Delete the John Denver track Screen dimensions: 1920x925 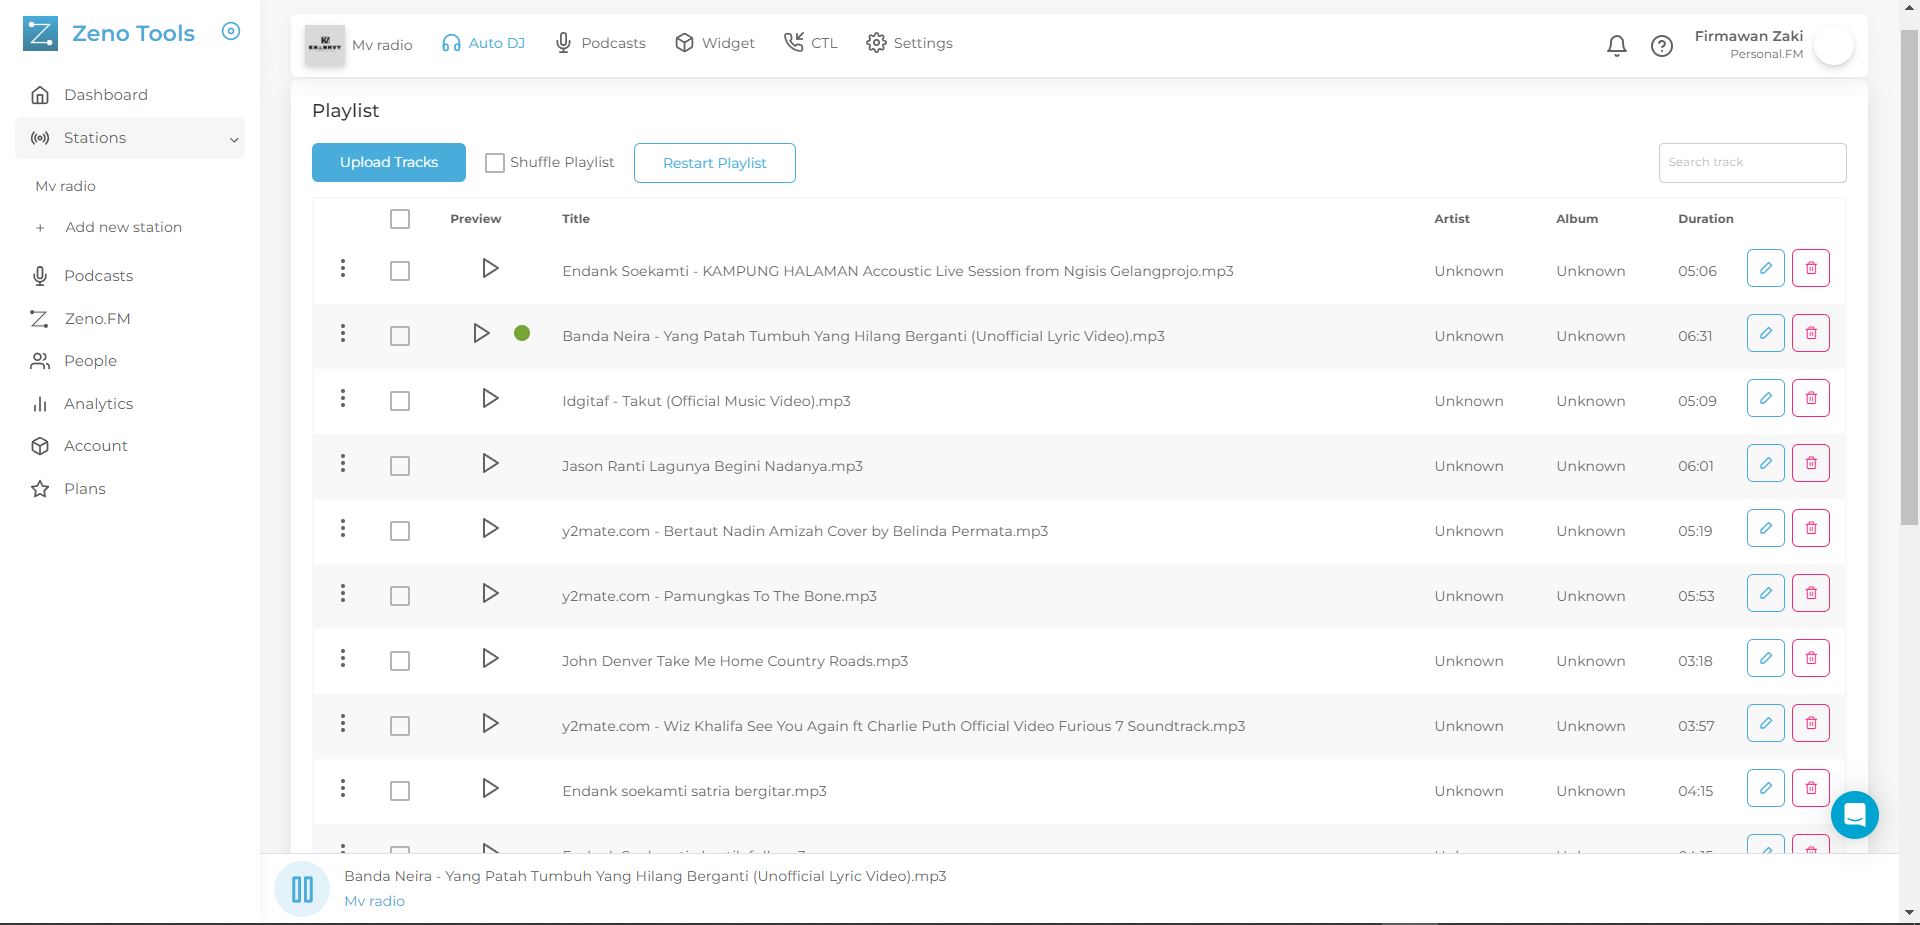[x=1811, y=658]
